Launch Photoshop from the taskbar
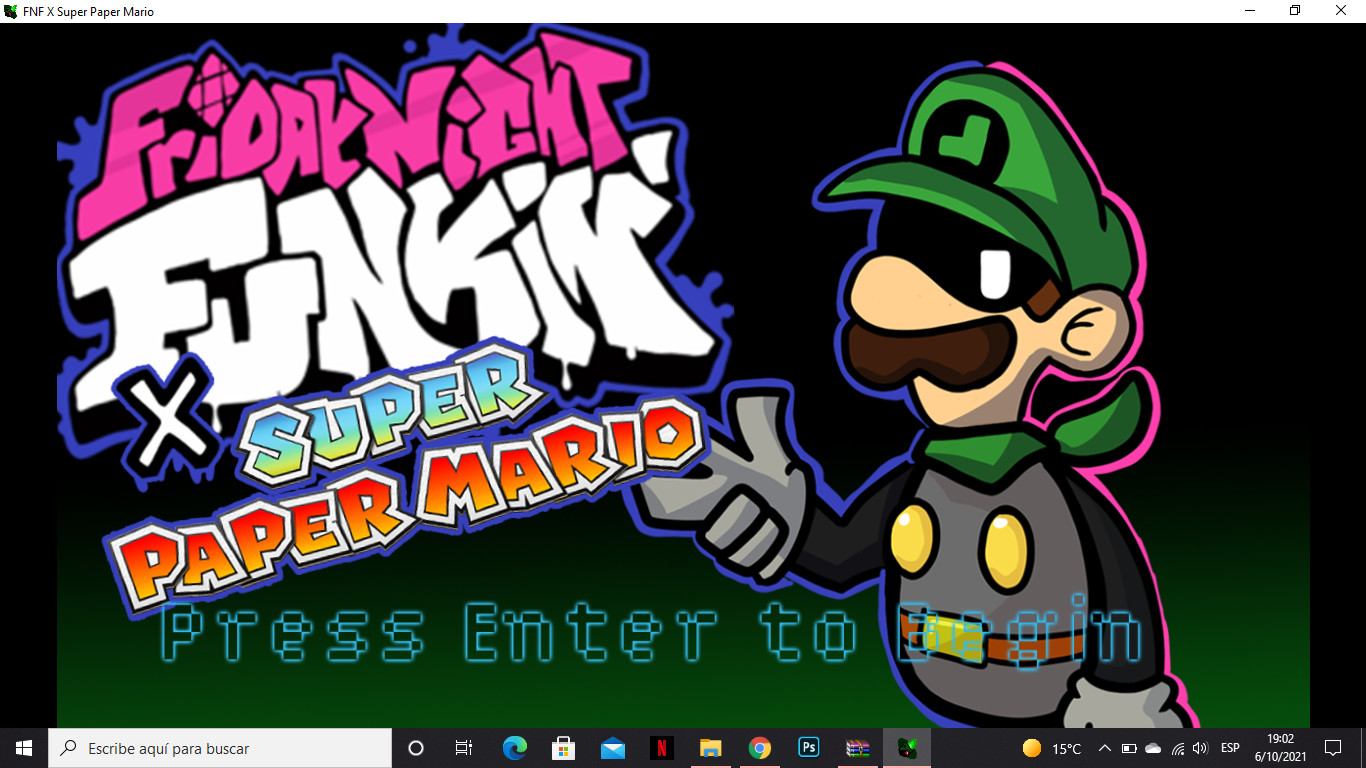 pos(808,747)
